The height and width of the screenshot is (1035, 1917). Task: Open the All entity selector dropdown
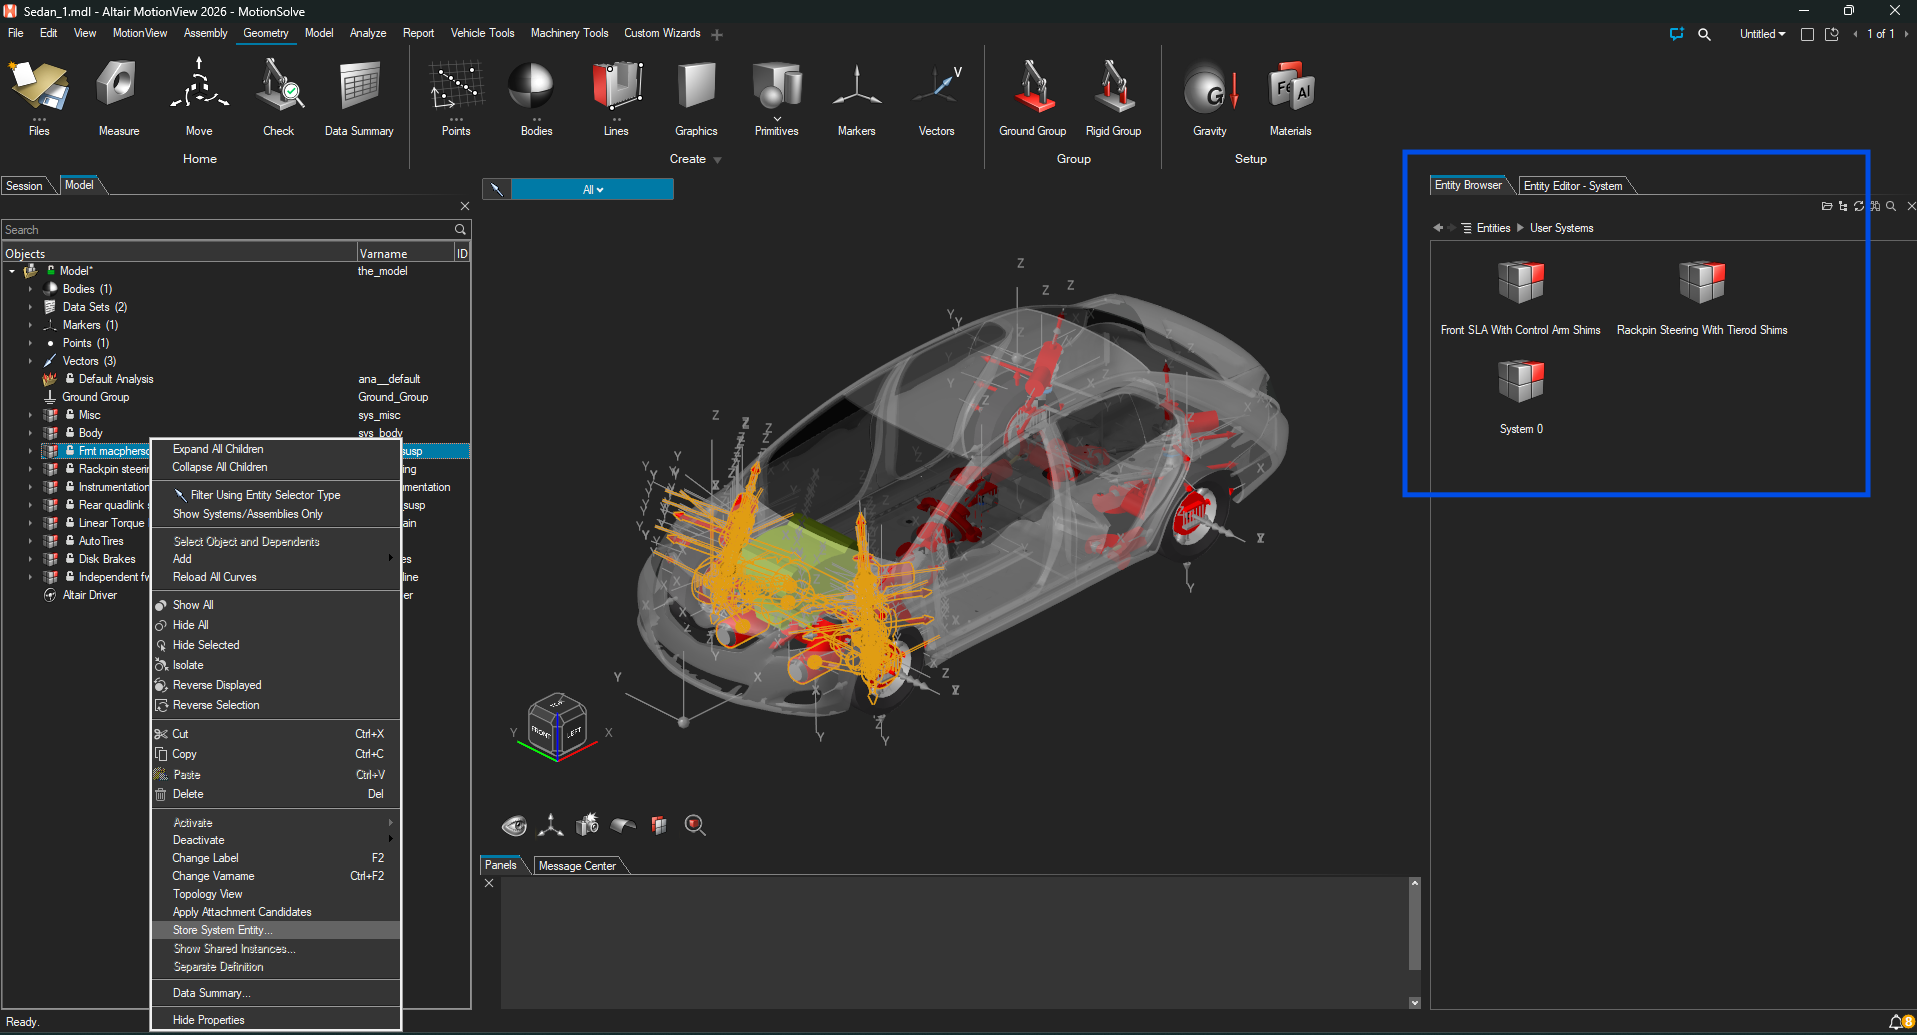592,190
